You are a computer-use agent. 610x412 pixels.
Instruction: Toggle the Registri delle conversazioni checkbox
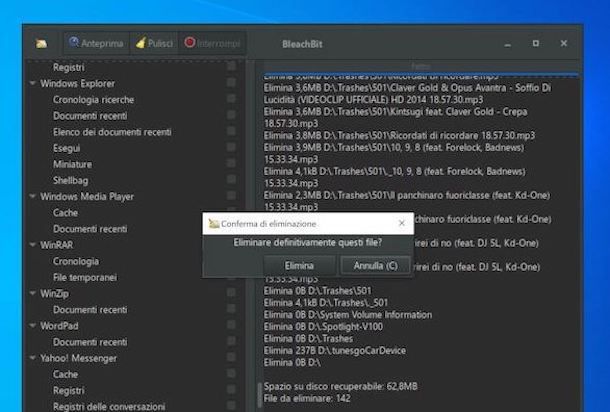click(231, 405)
